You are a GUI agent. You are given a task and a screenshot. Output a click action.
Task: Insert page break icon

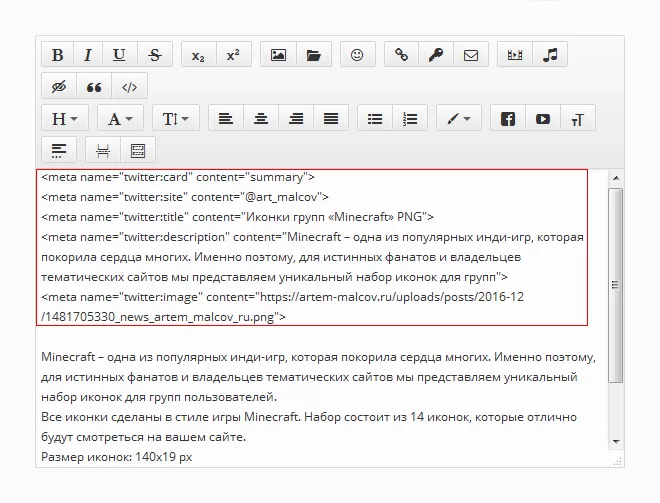(103, 150)
